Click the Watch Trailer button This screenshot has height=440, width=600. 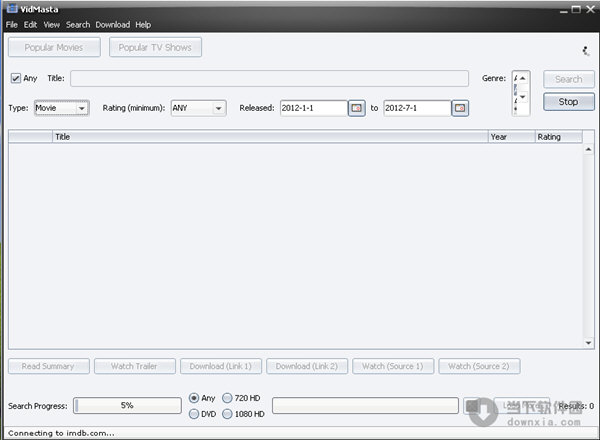pos(135,366)
